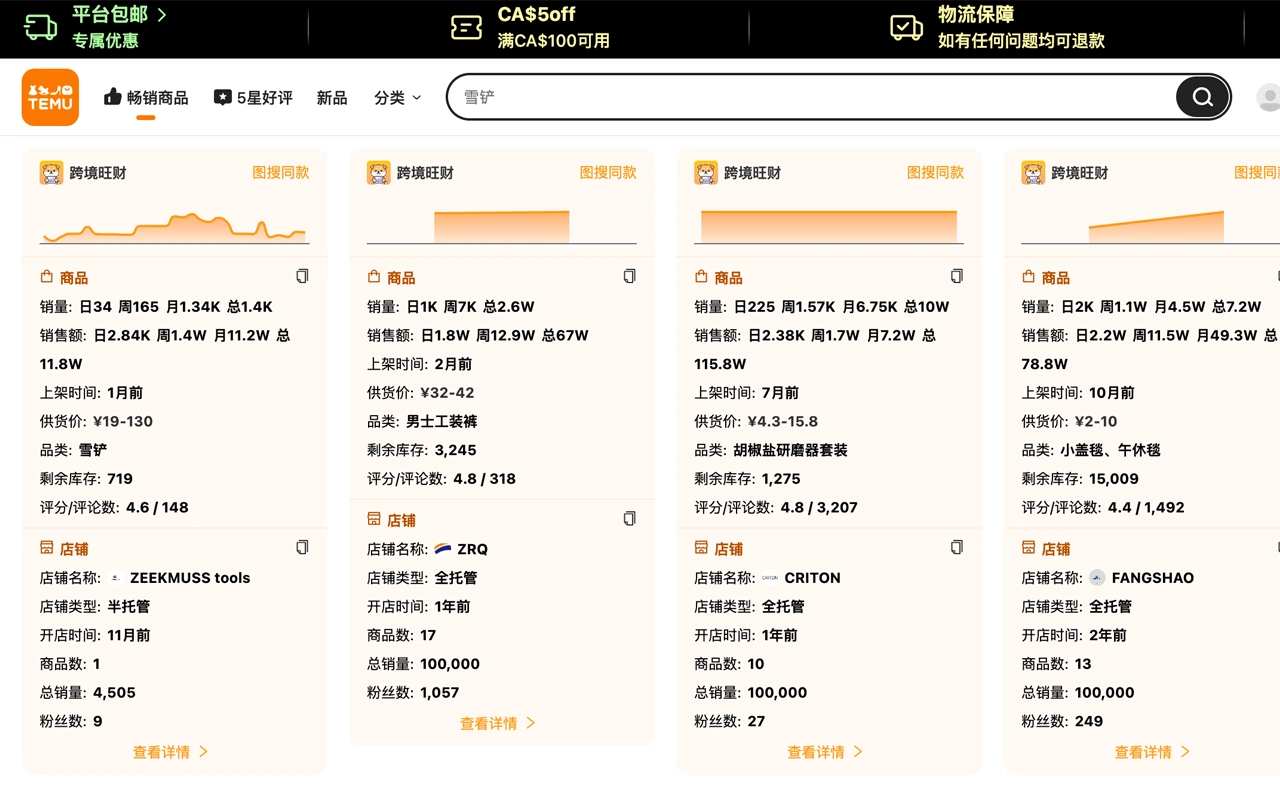
Task: Click the sales trend chart on the first card
Action: [x=174, y=225]
